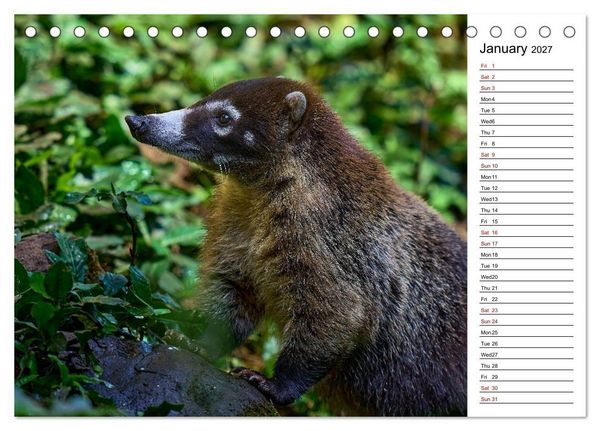Select the Mon 25 date row
The width and height of the screenshot is (600, 431).
527,332
